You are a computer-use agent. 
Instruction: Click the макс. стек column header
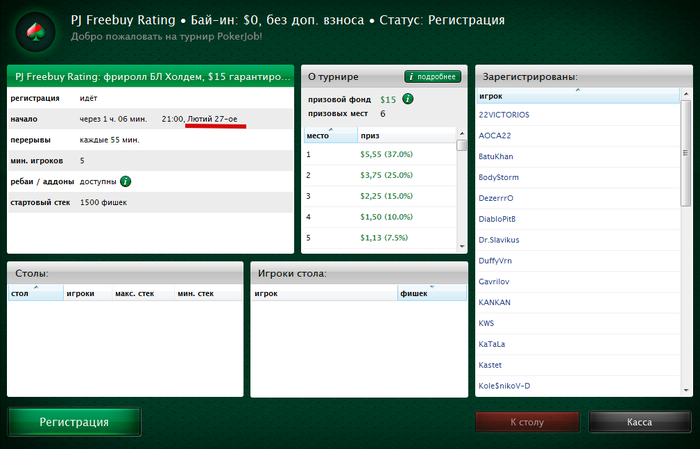[x=143, y=293]
